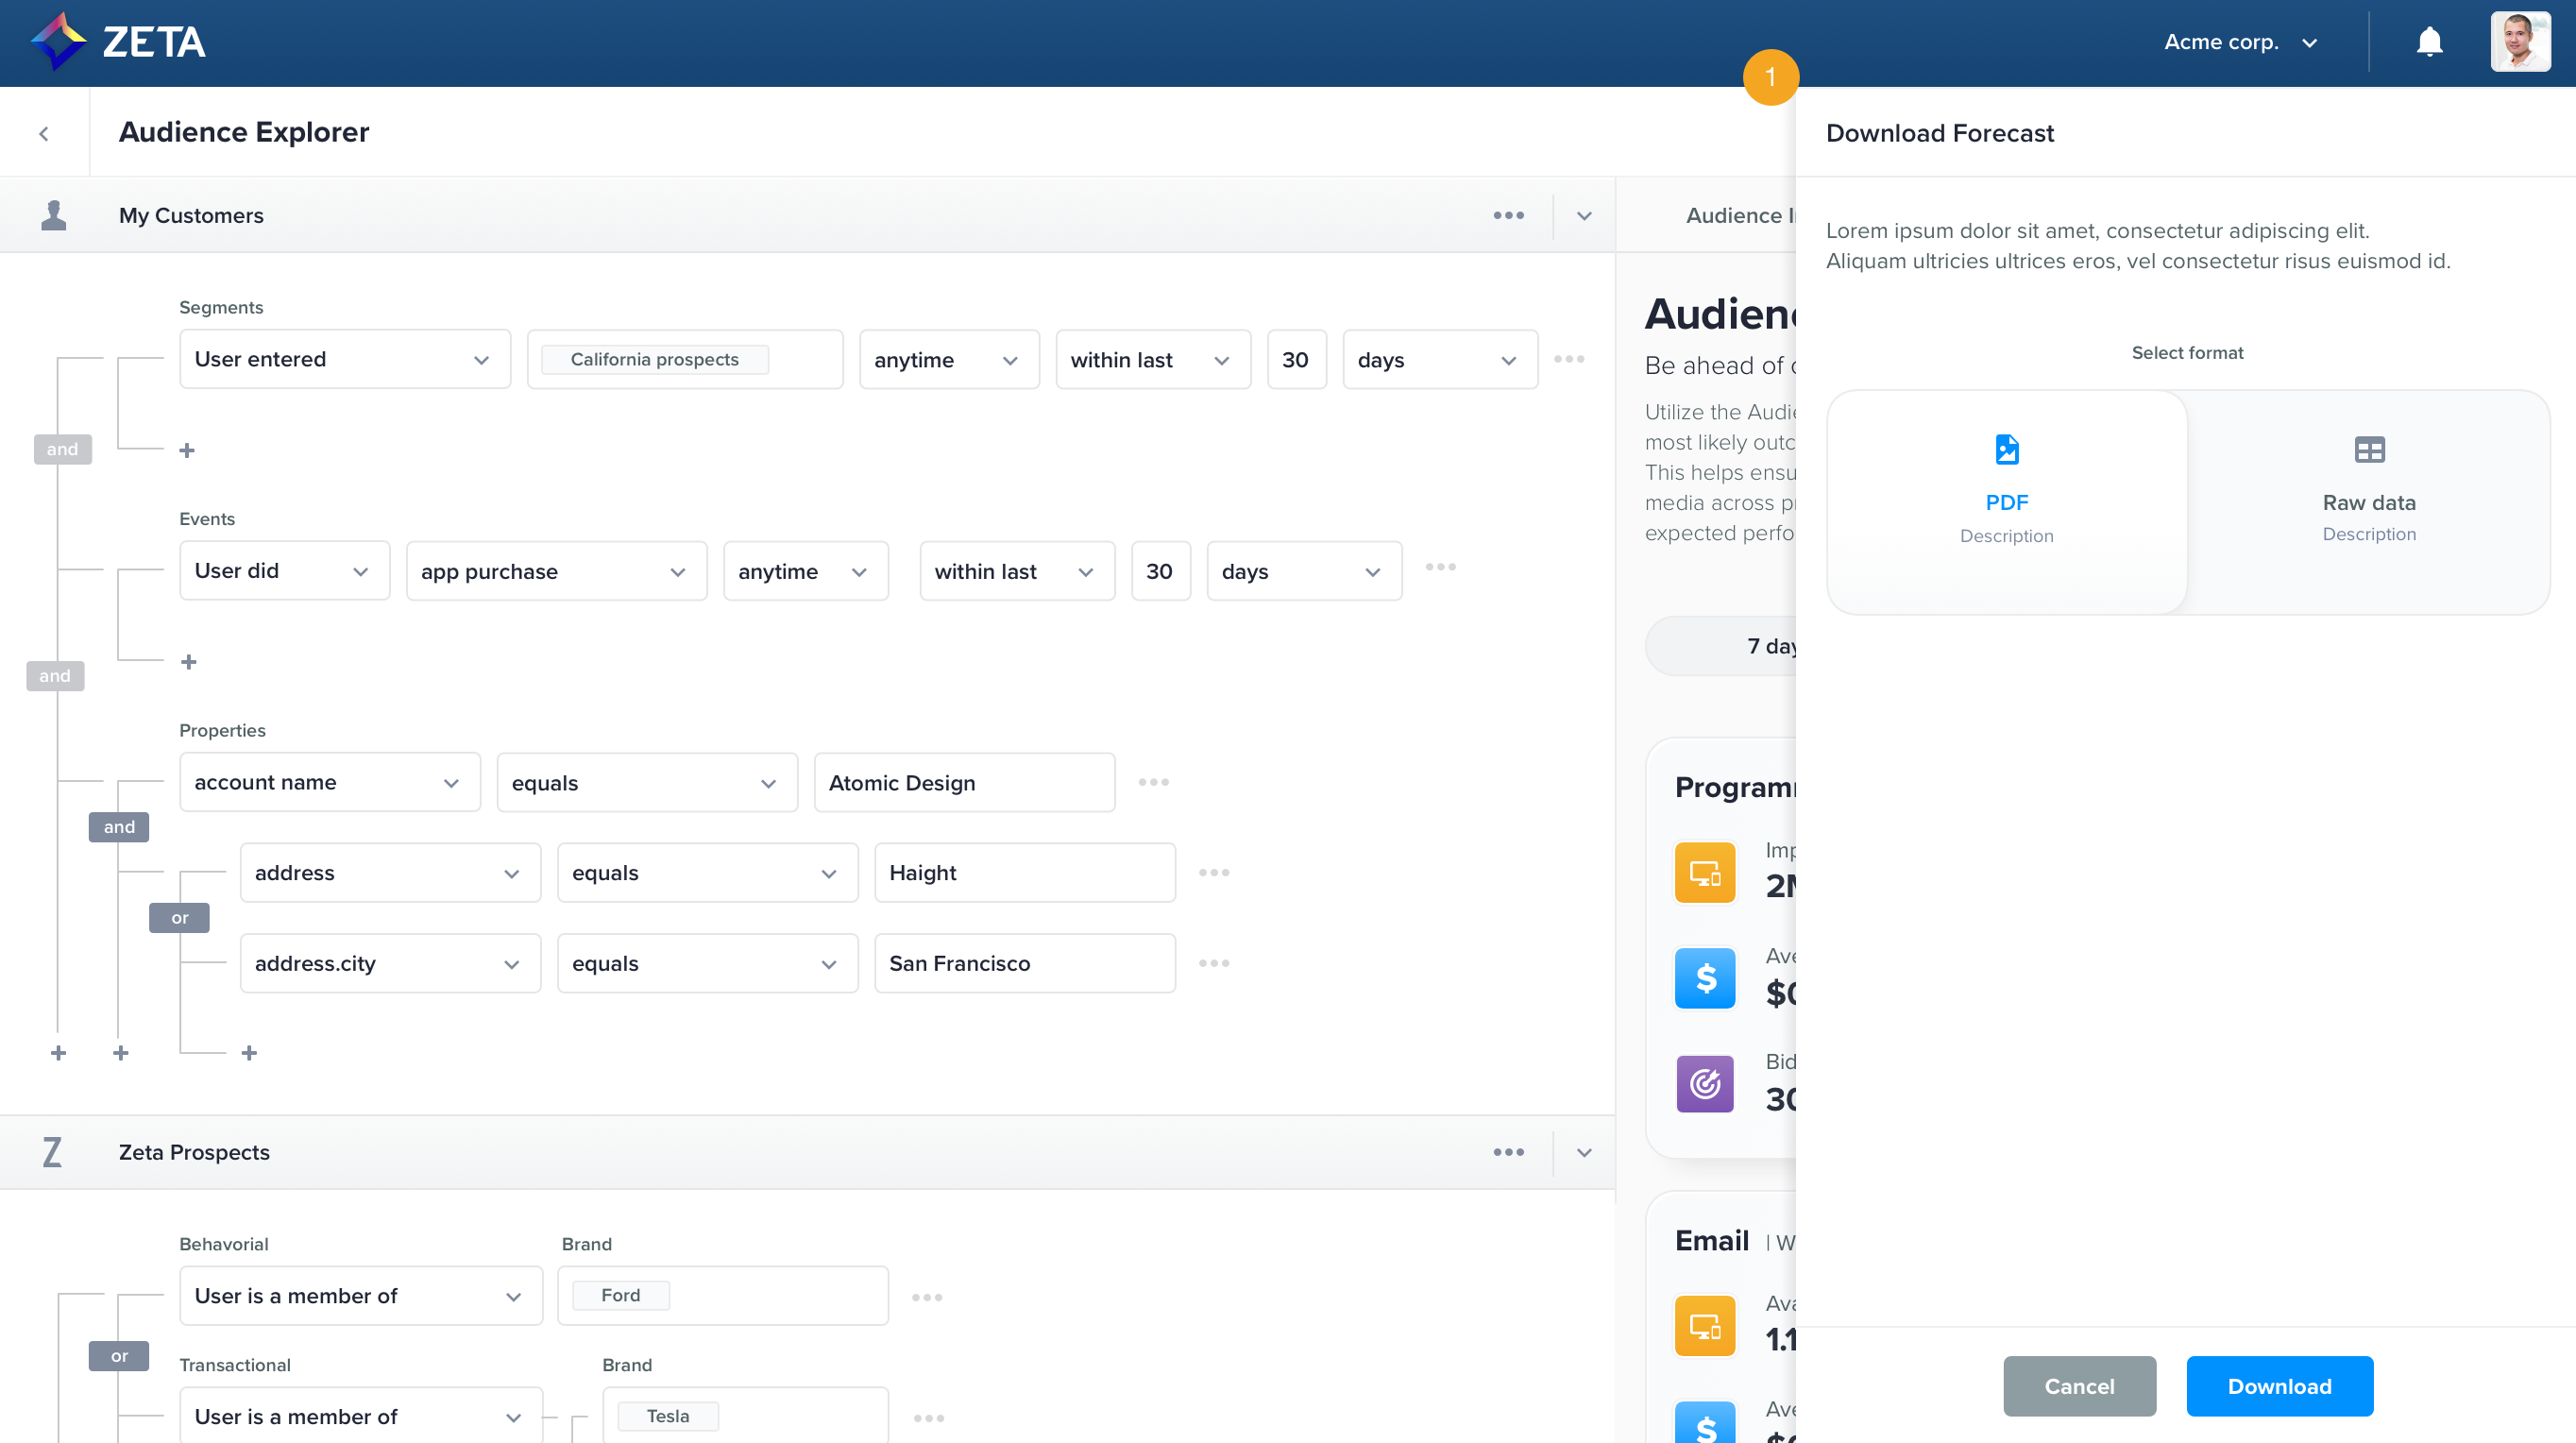Add a new segment condition with plus
The height and width of the screenshot is (1443, 2576).
(x=187, y=450)
